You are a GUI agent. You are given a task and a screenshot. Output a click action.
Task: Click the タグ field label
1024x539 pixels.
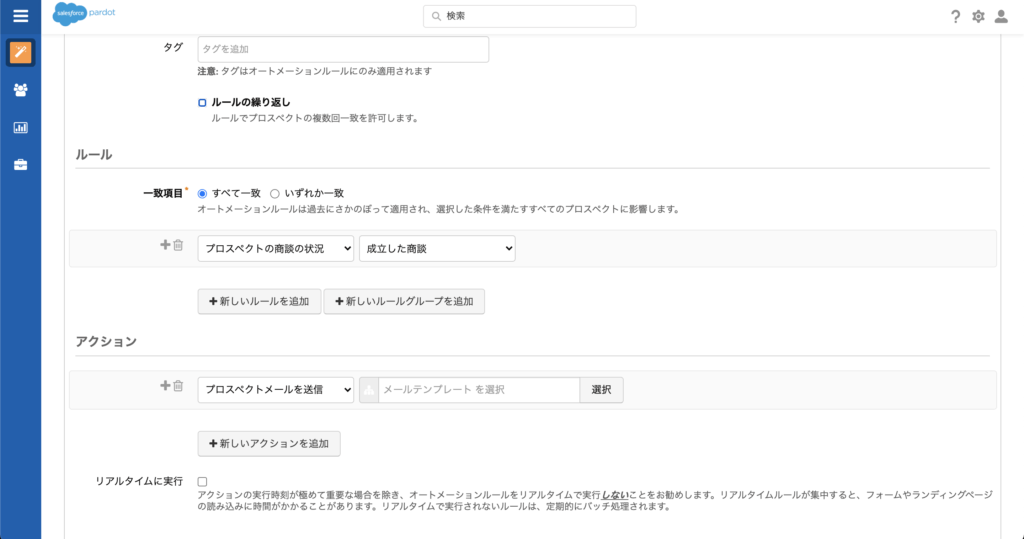173,47
